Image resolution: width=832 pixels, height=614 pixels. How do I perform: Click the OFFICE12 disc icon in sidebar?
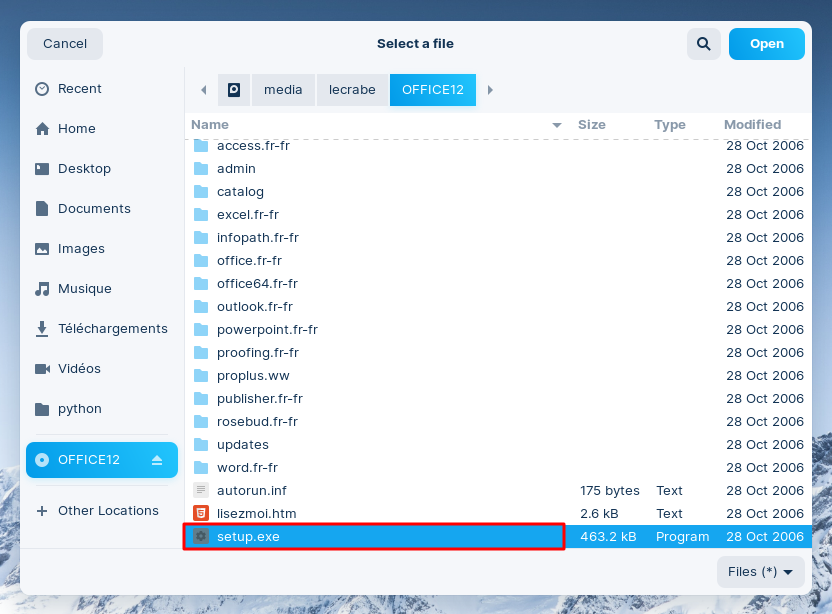point(42,460)
